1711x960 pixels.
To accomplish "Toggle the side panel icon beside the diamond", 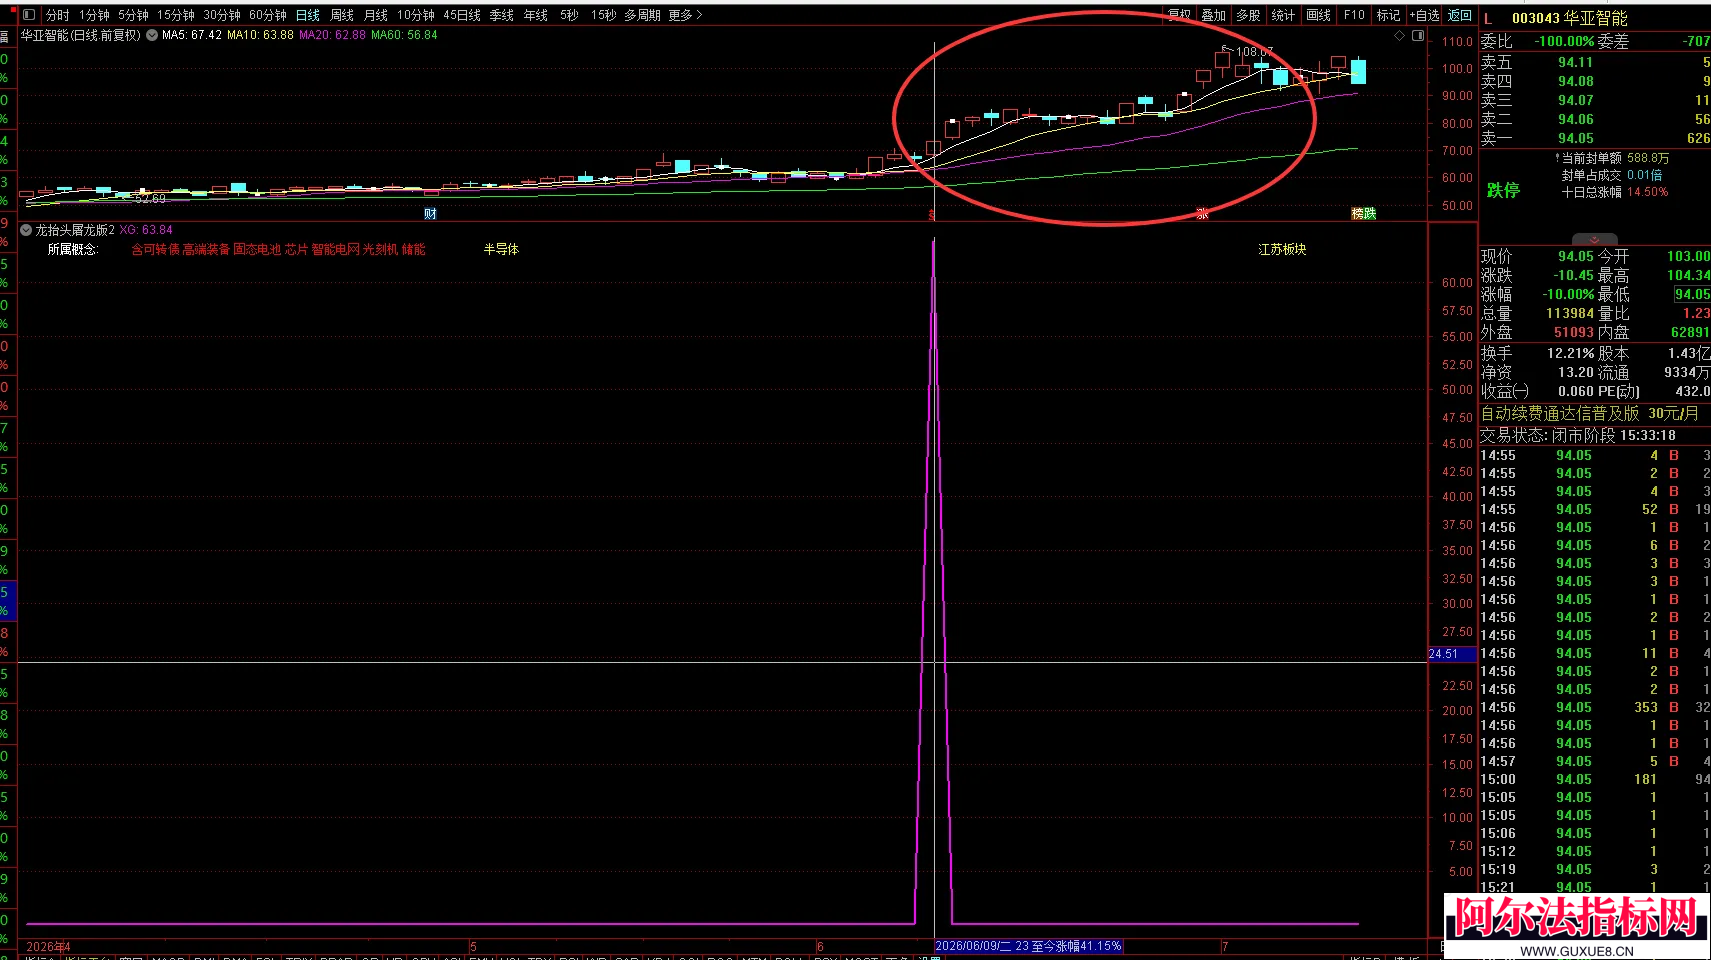I will 1417,35.
